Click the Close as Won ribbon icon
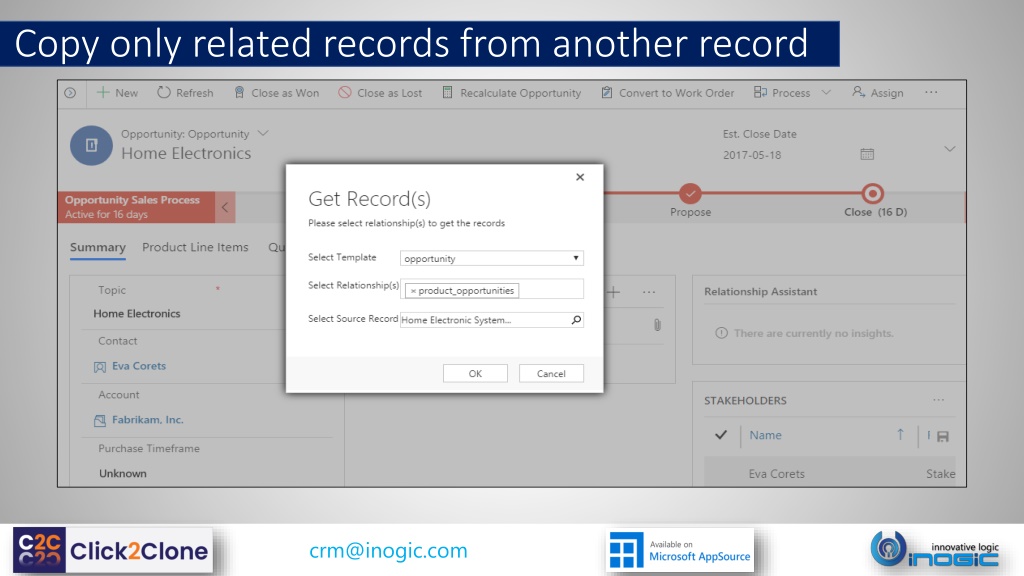 tap(239, 93)
